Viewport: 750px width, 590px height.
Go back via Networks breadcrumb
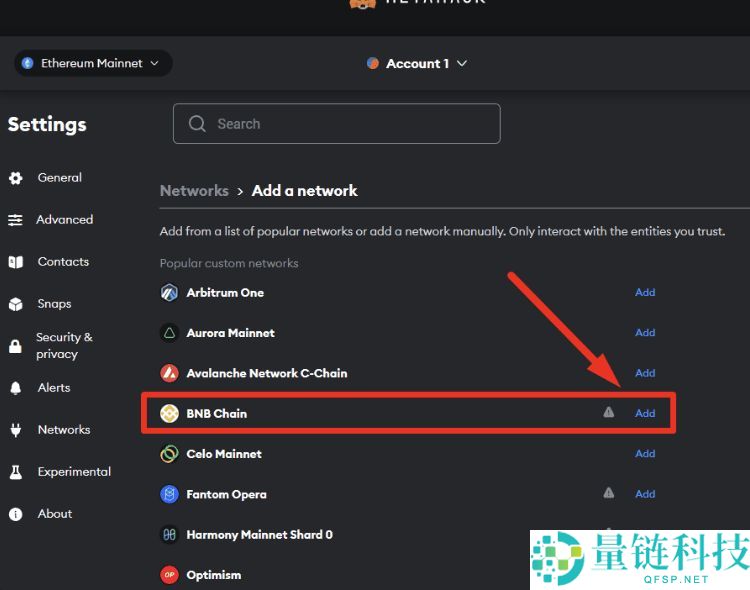[194, 190]
